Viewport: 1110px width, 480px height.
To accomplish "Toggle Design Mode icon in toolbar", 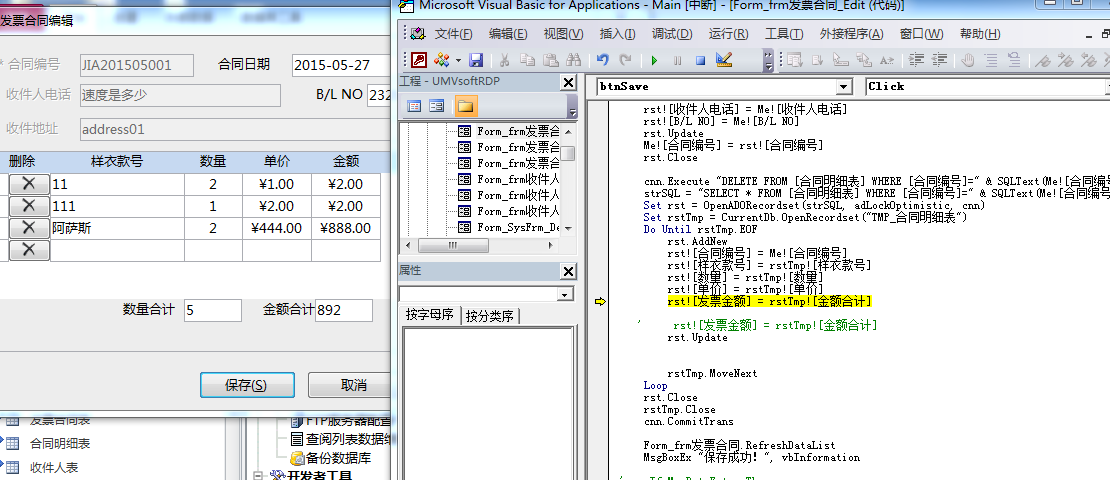I will coord(724,61).
